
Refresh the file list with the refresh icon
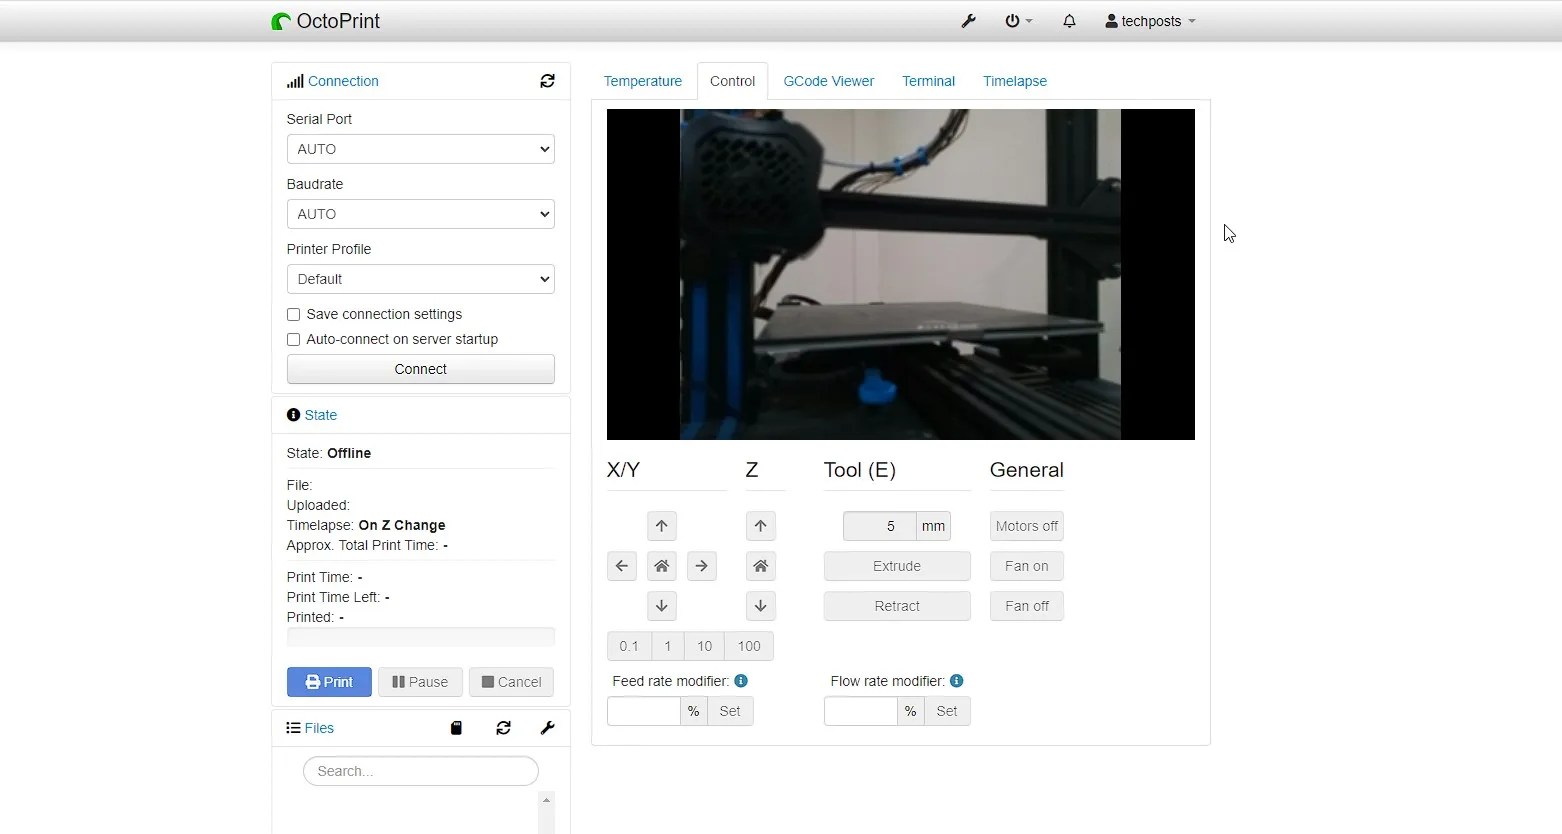[503, 728]
